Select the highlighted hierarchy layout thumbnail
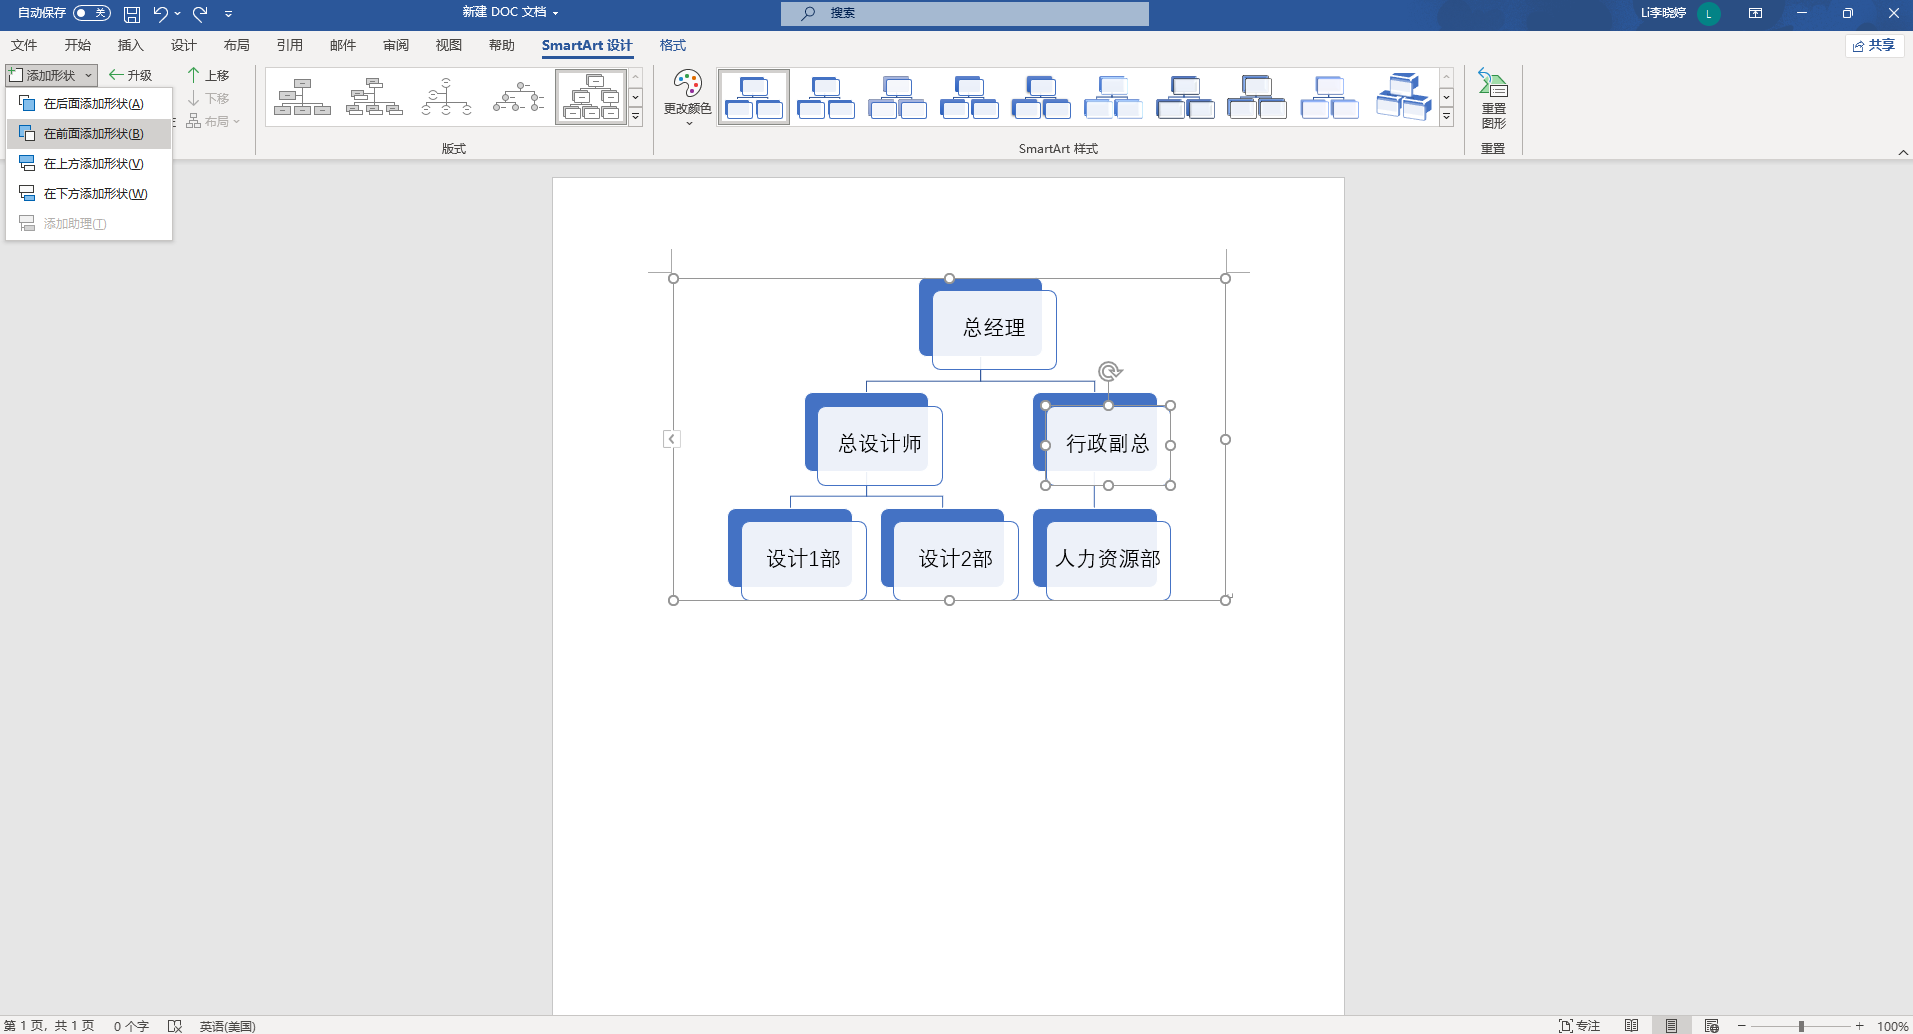This screenshot has width=1913, height=1034. 591,97
